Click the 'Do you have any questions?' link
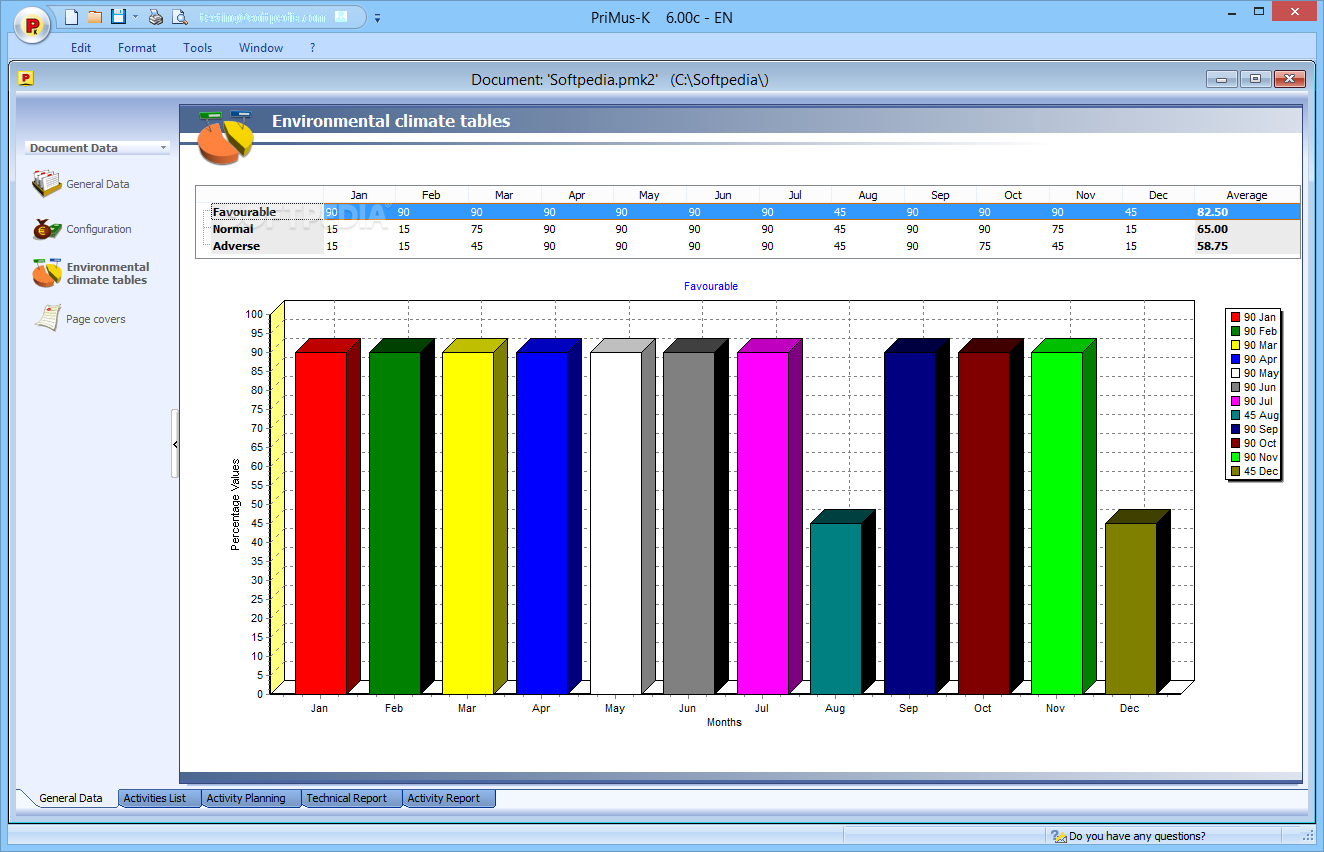1324x852 pixels. click(x=1137, y=836)
